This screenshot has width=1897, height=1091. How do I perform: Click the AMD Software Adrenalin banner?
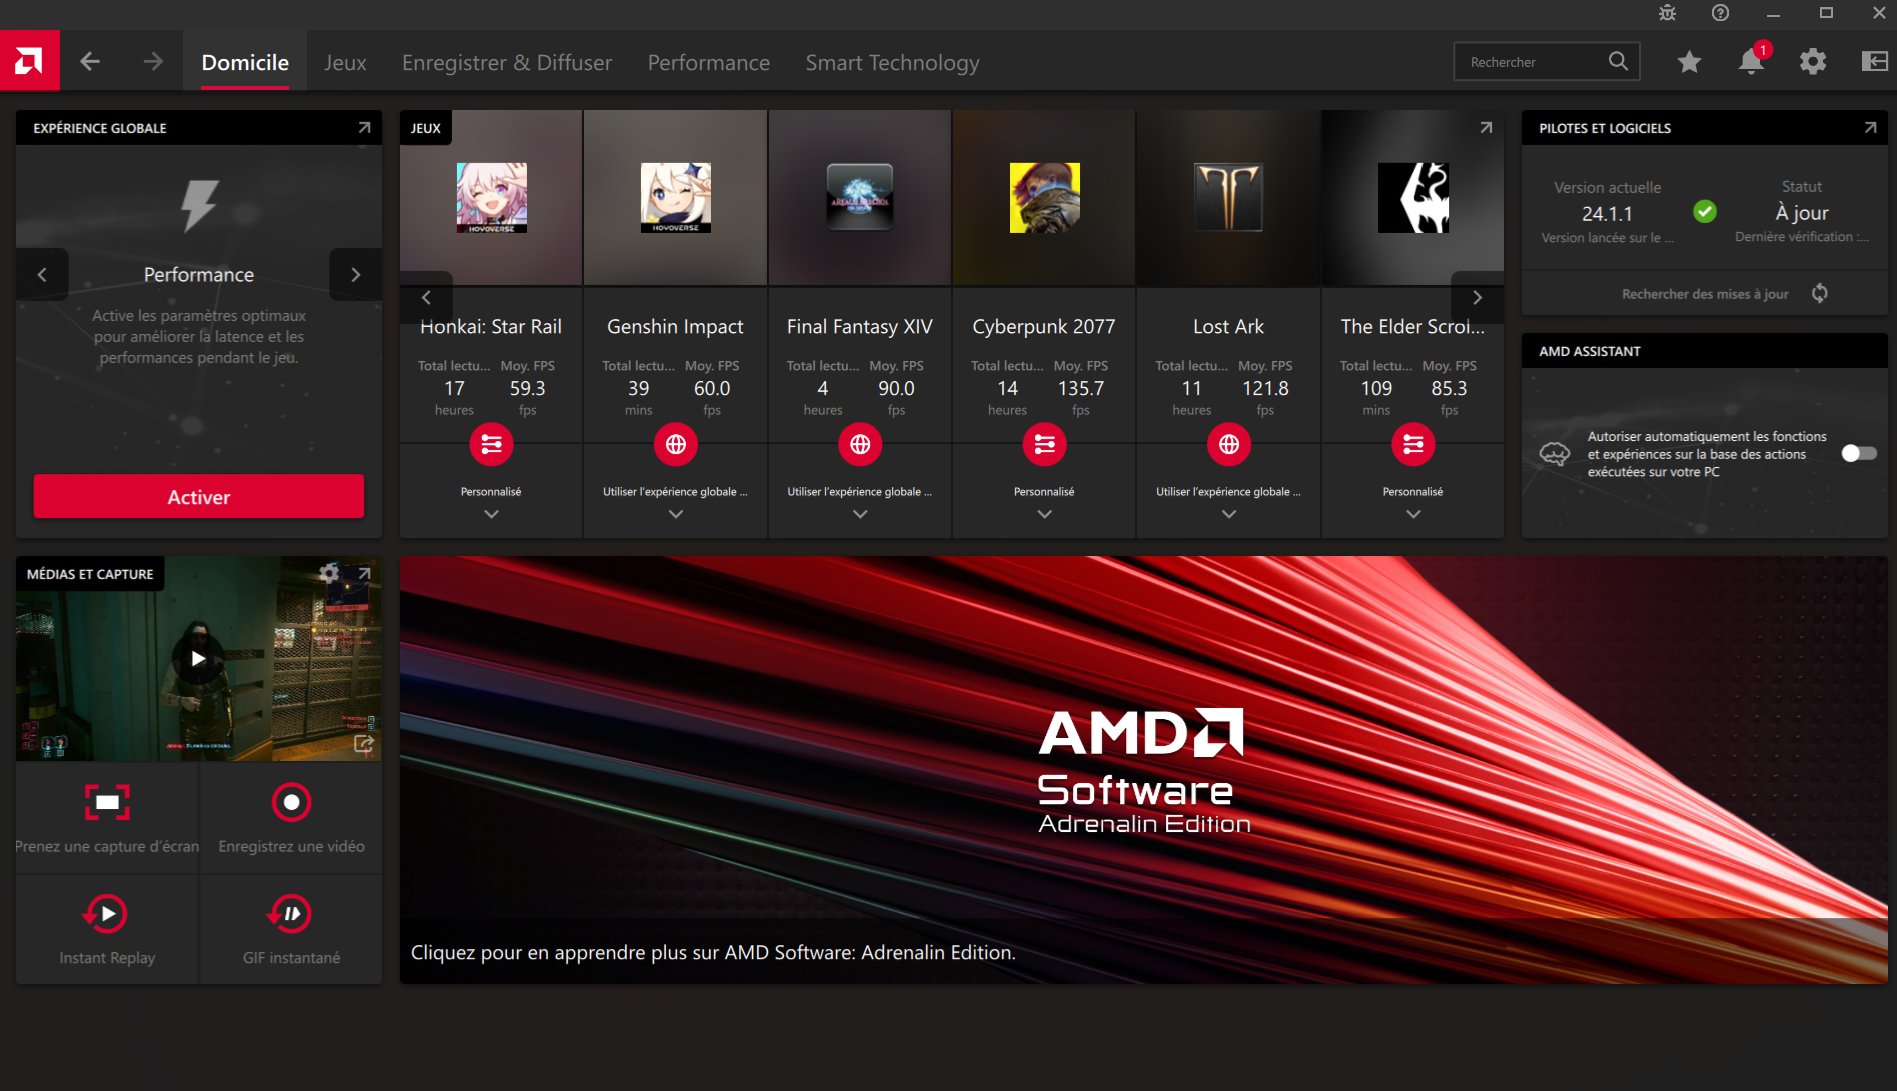point(1143,770)
